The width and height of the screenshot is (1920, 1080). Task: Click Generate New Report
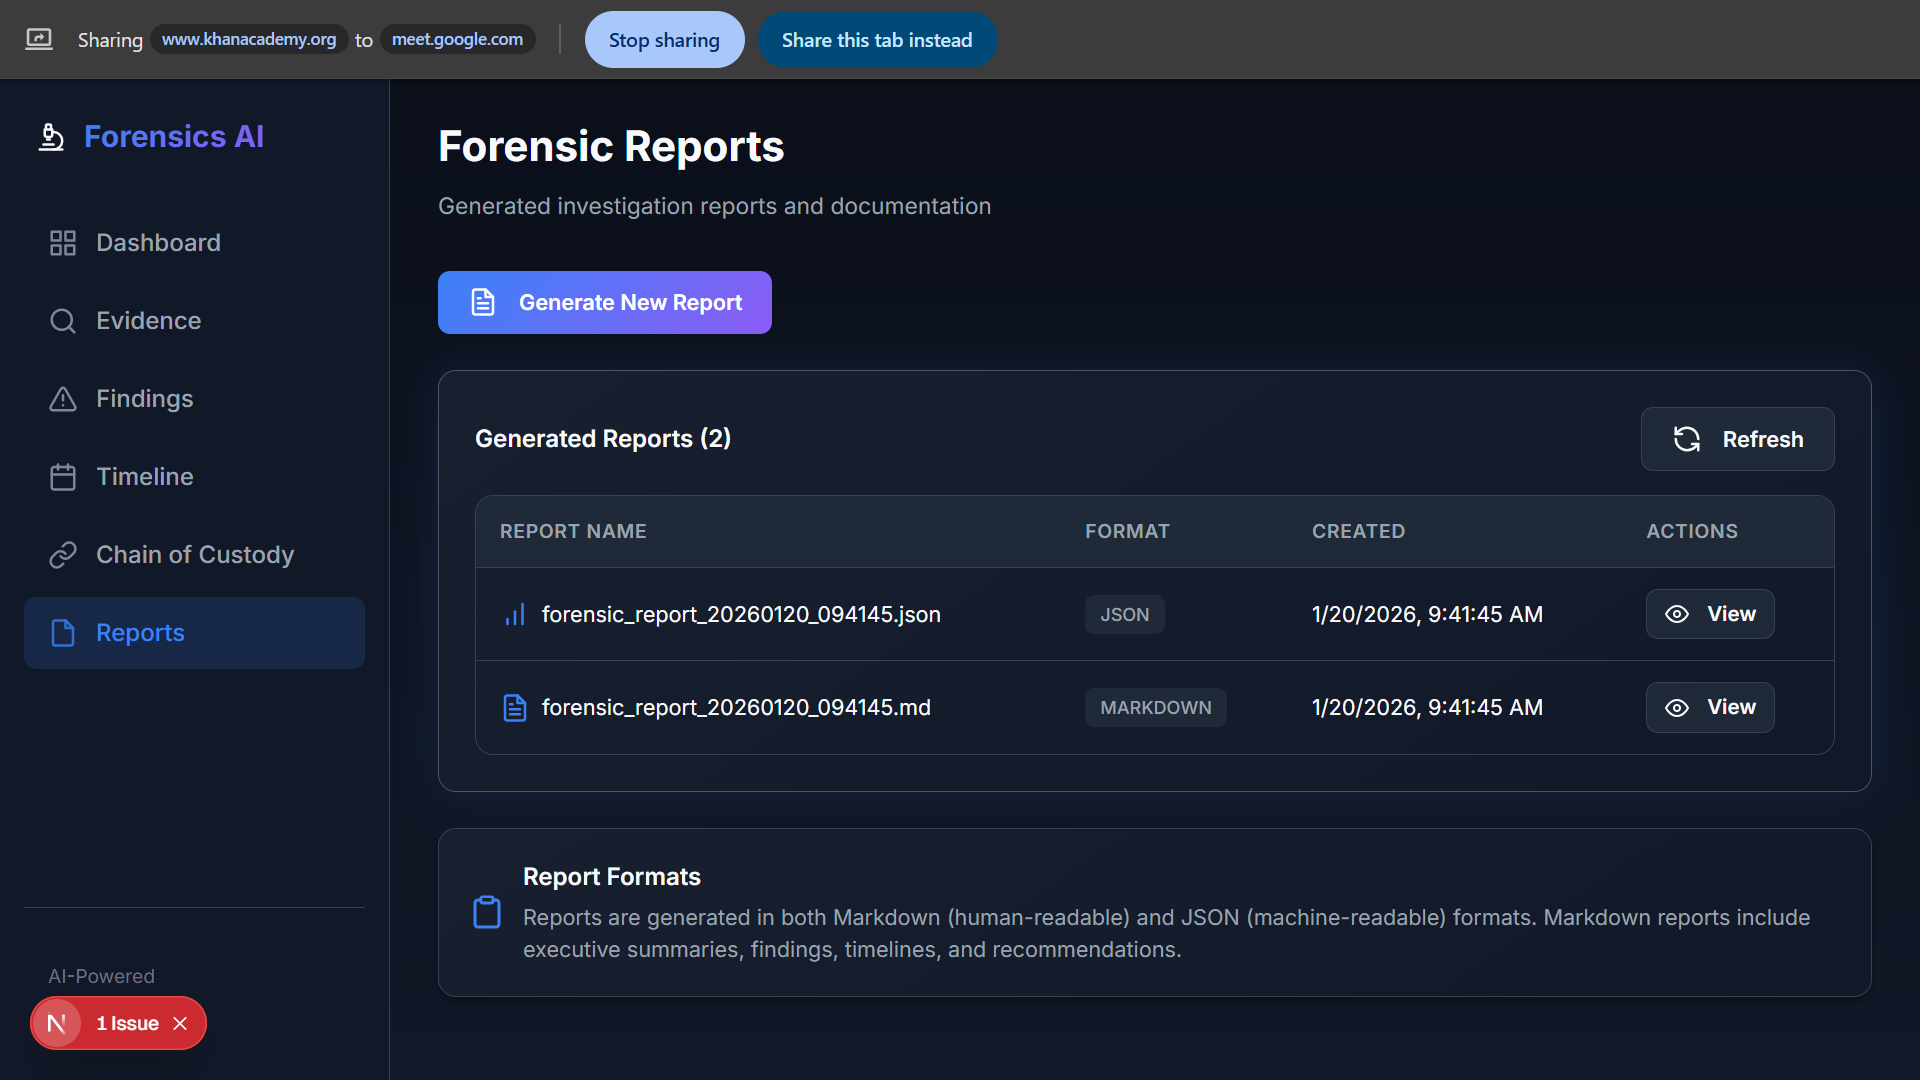pyautogui.click(x=604, y=302)
